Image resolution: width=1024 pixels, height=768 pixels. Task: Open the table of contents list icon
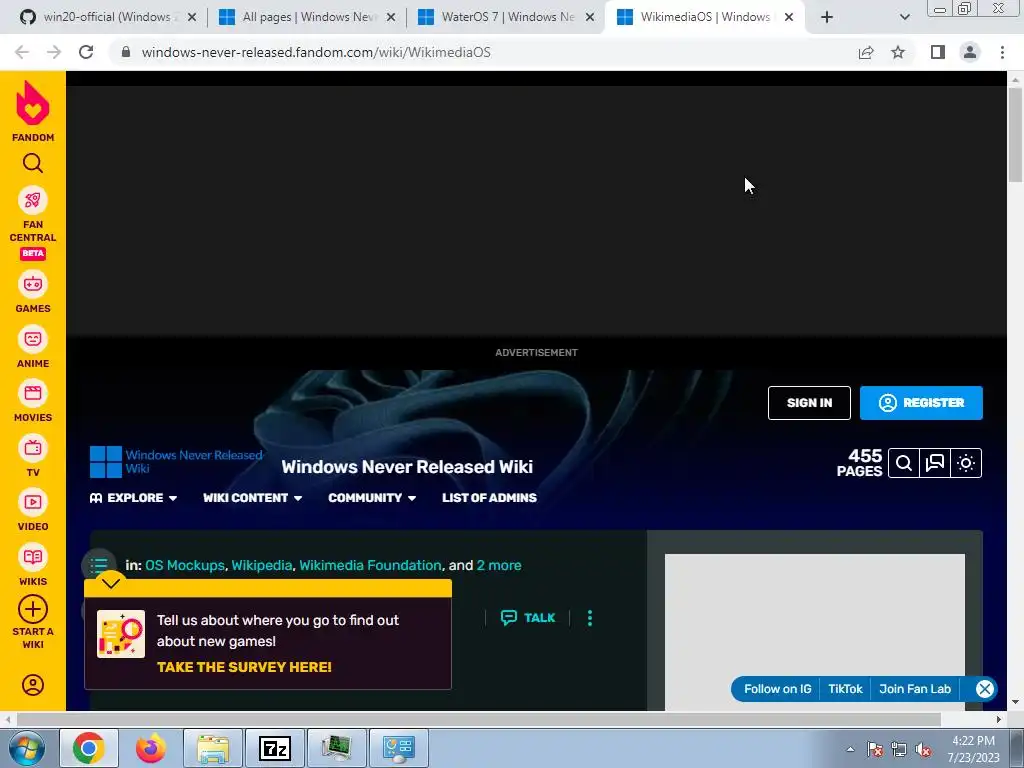tap(99, 565)
